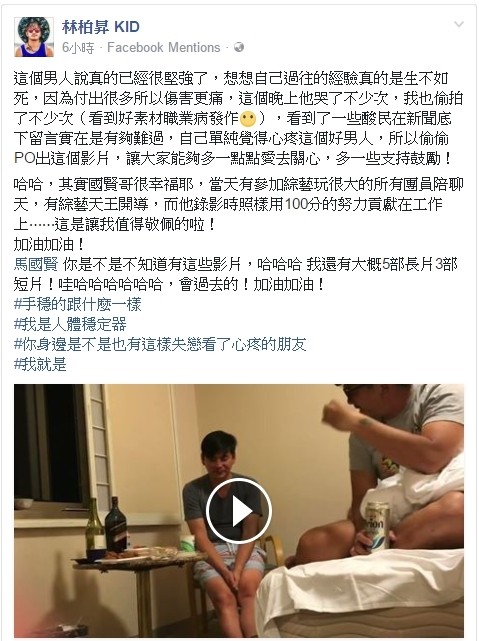Play the video with the circular play button
The width and height of the screenshot is (479, 641).
point(239,511)
